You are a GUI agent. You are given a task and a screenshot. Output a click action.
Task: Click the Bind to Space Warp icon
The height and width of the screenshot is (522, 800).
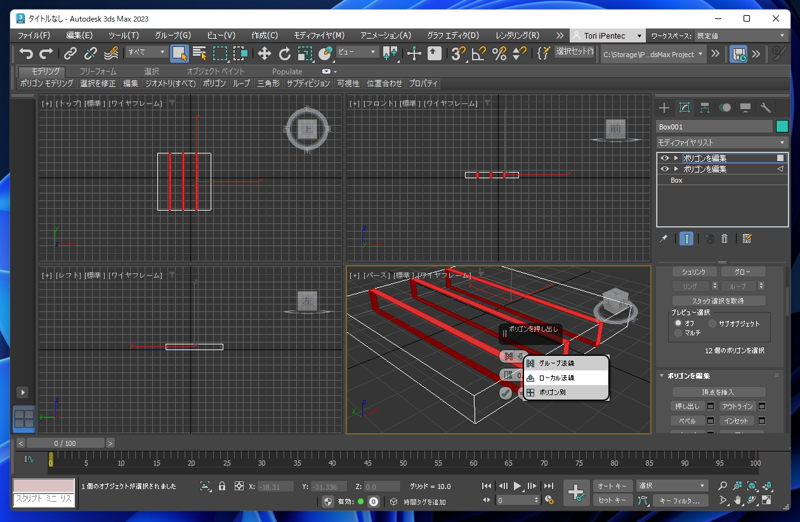click(111, 53)
